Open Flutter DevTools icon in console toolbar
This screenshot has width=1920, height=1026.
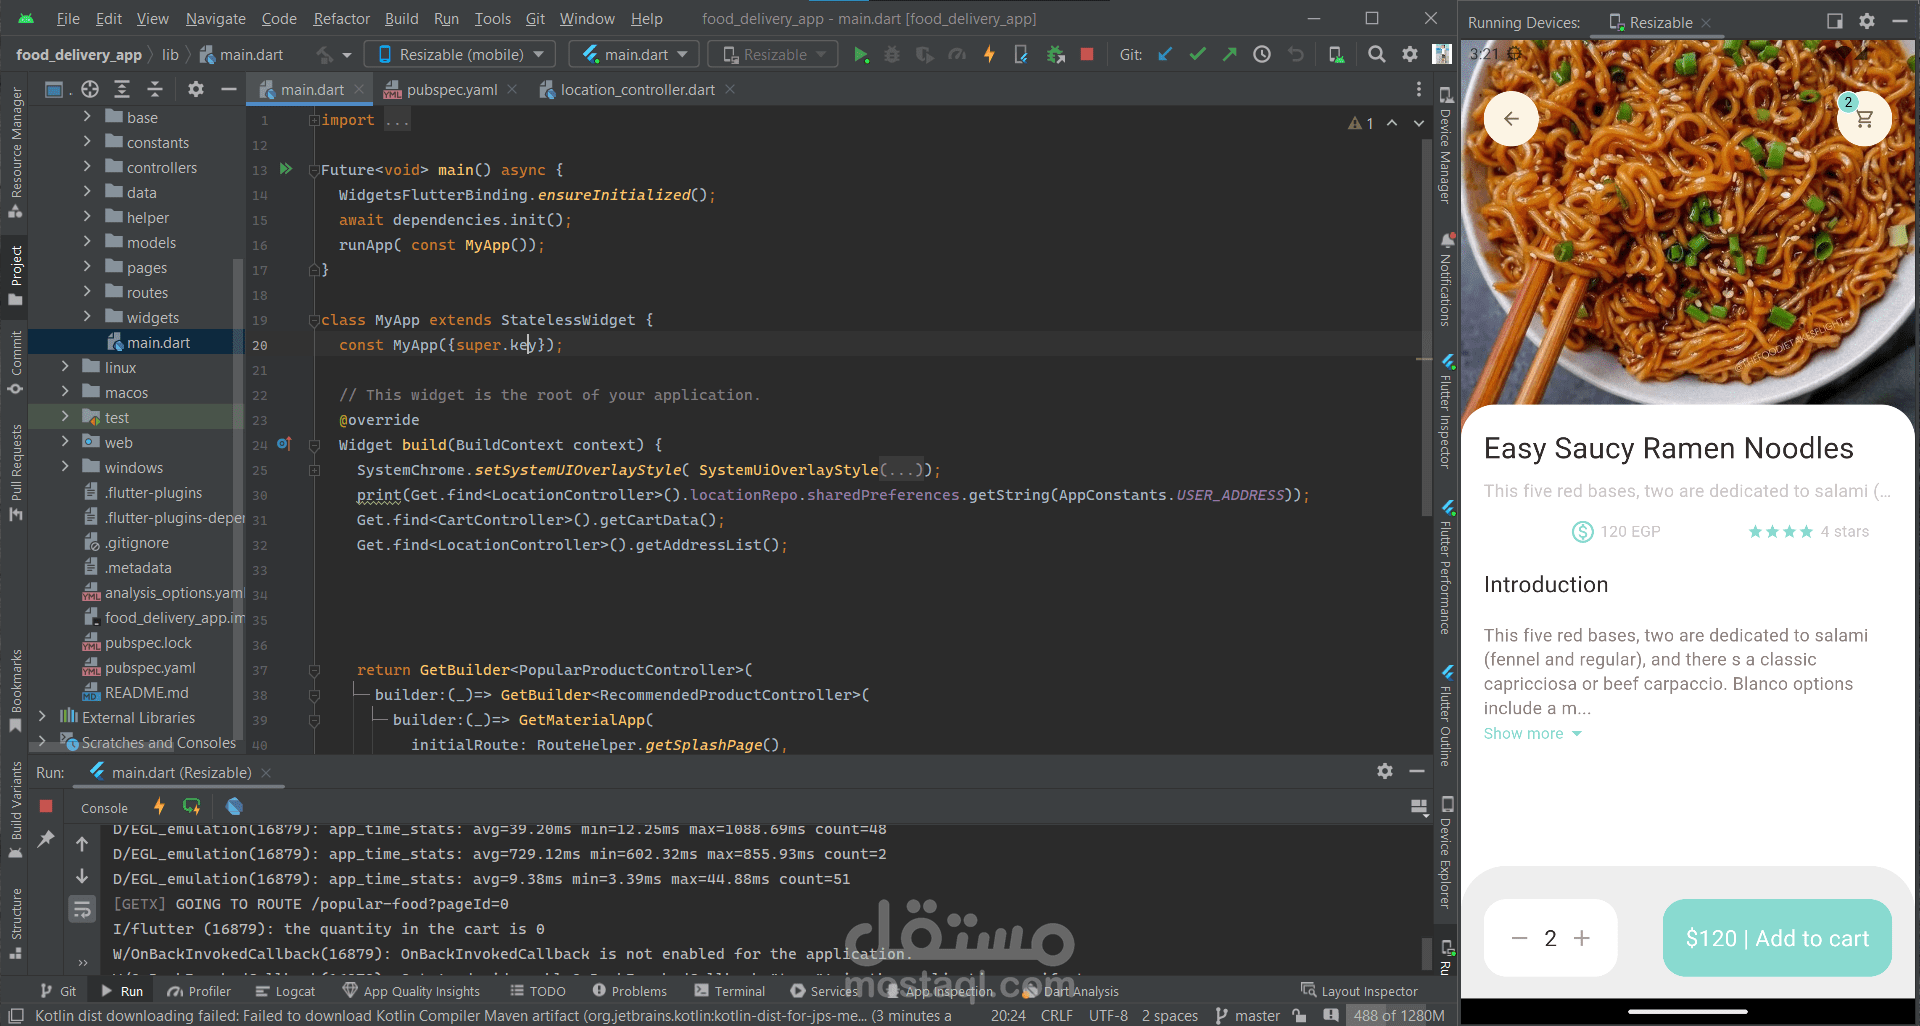234,807
